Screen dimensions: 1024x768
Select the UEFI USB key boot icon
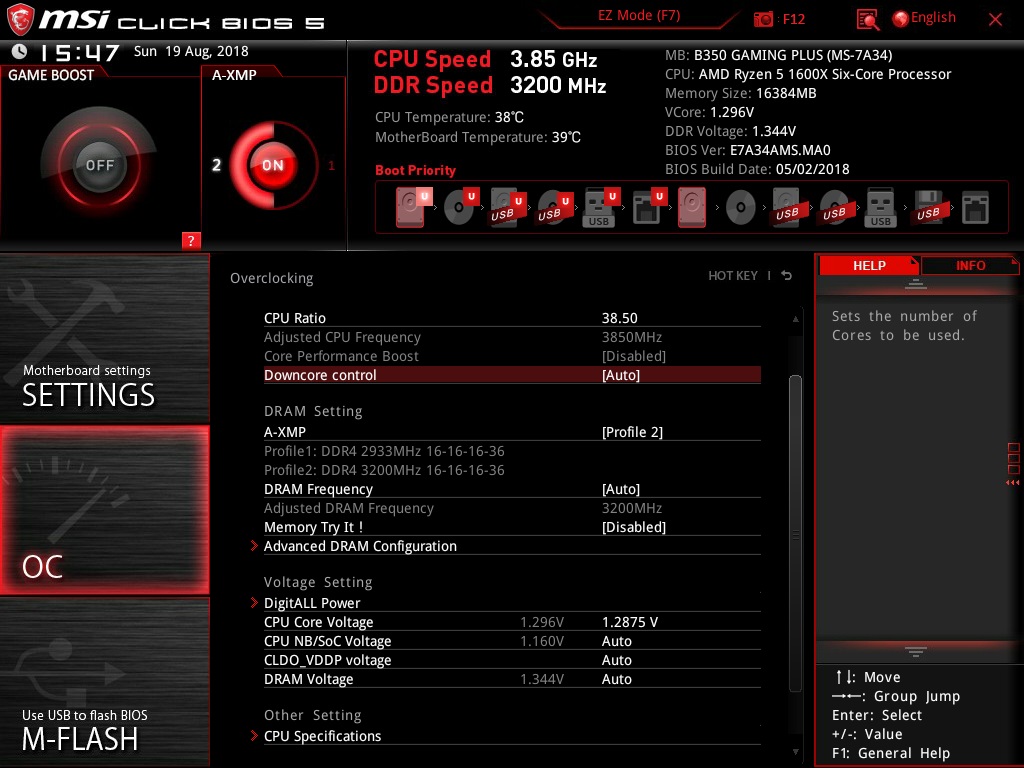601,208
